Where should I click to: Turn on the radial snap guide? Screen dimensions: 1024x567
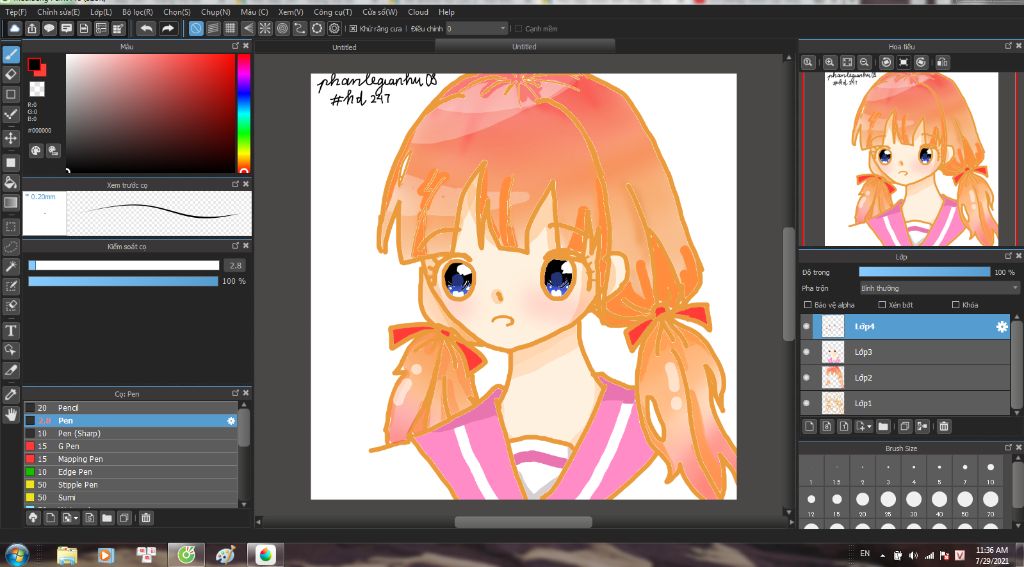(x=264, y=28)
